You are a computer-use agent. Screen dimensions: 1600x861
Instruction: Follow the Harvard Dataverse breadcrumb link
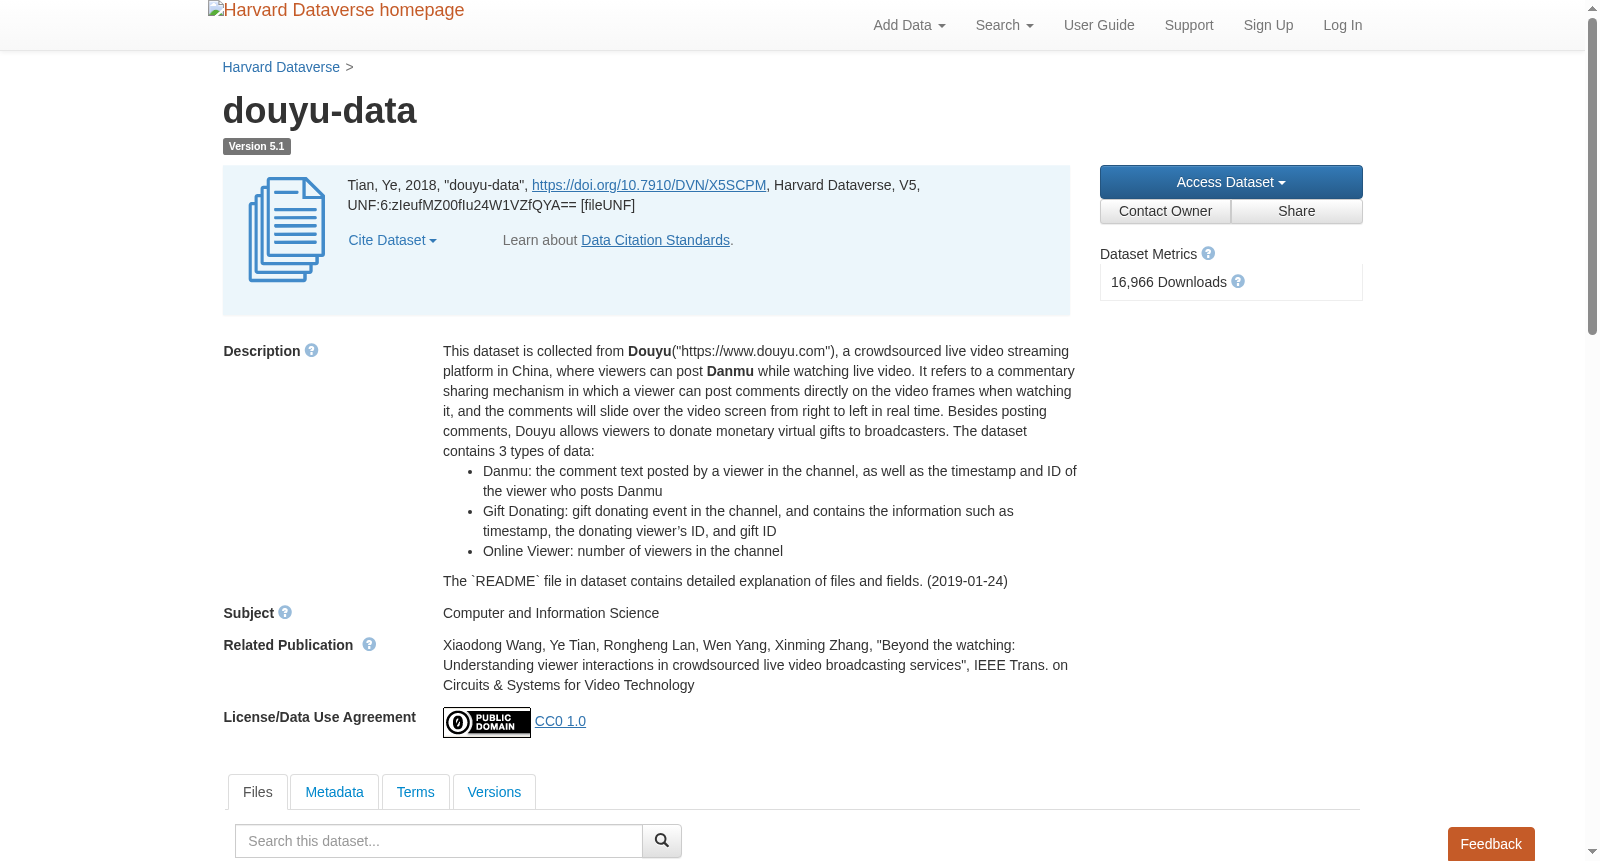[281, 67]
